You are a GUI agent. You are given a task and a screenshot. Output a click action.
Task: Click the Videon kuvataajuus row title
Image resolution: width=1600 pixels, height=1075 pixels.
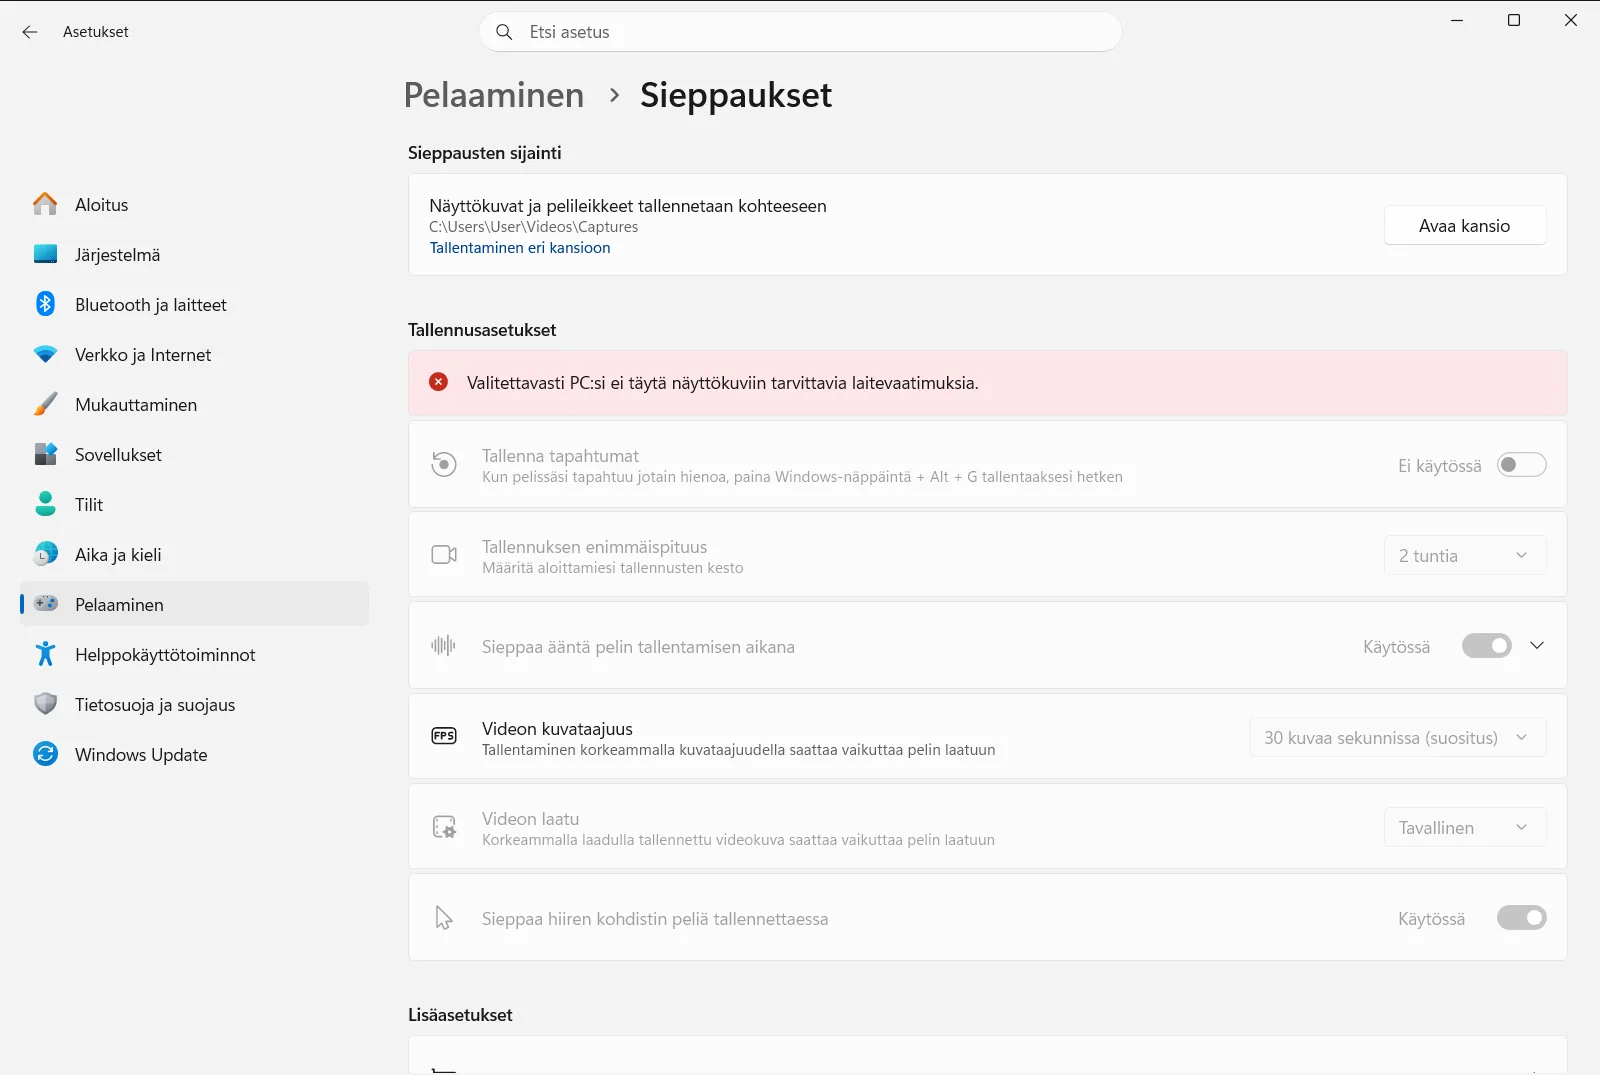[x=557, y=729]
